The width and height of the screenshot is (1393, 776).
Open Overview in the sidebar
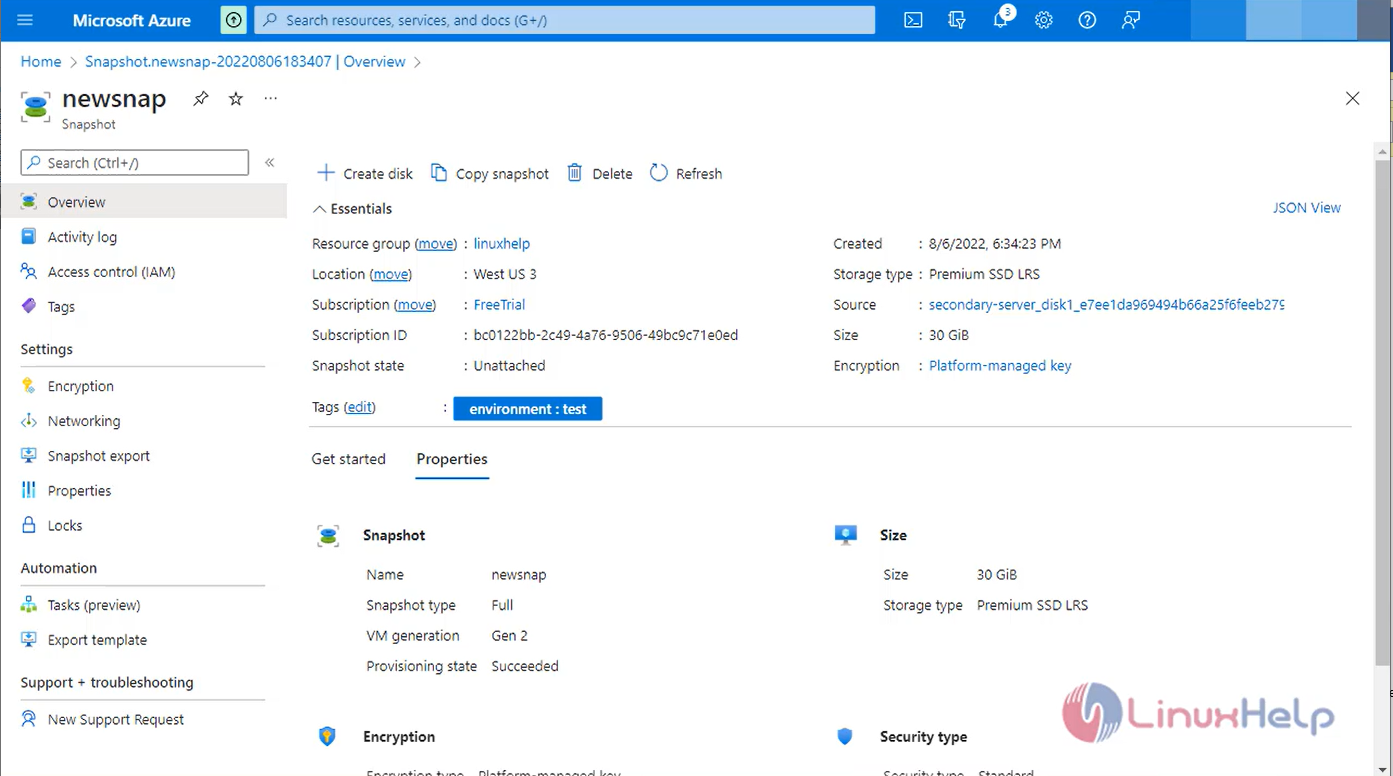tap(143, 202)
